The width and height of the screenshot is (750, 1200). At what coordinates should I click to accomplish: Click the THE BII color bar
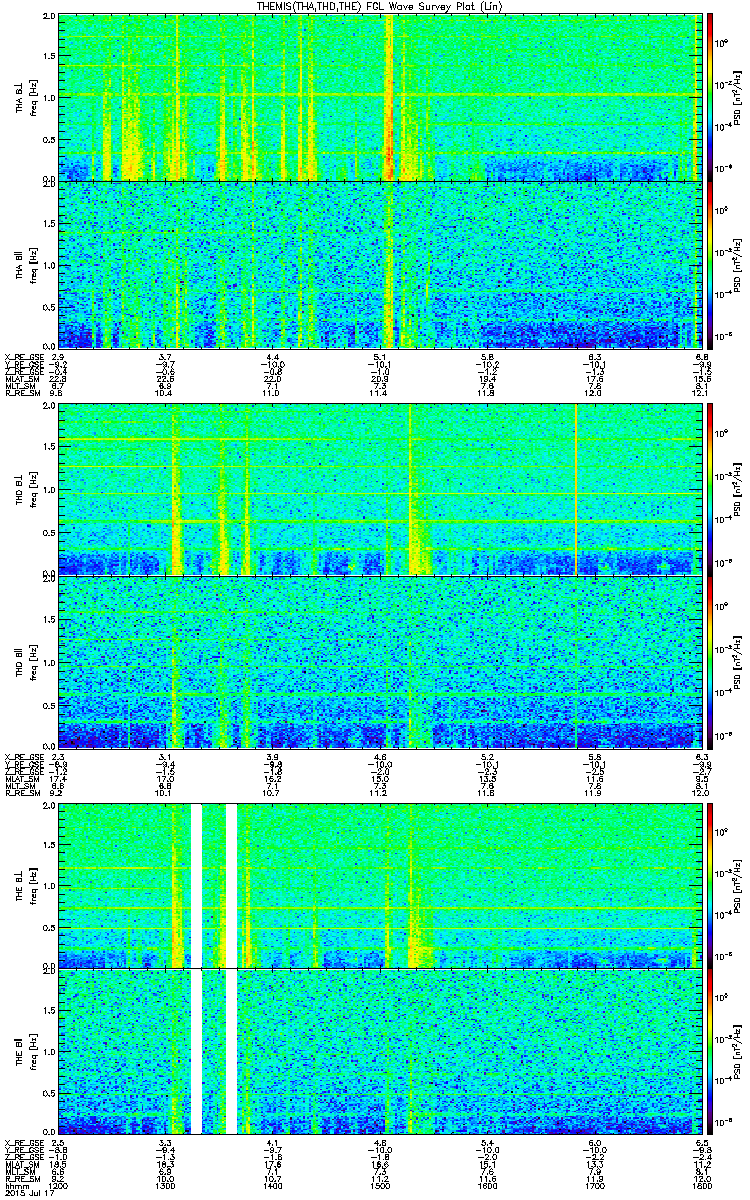(x=710, y=1052)
